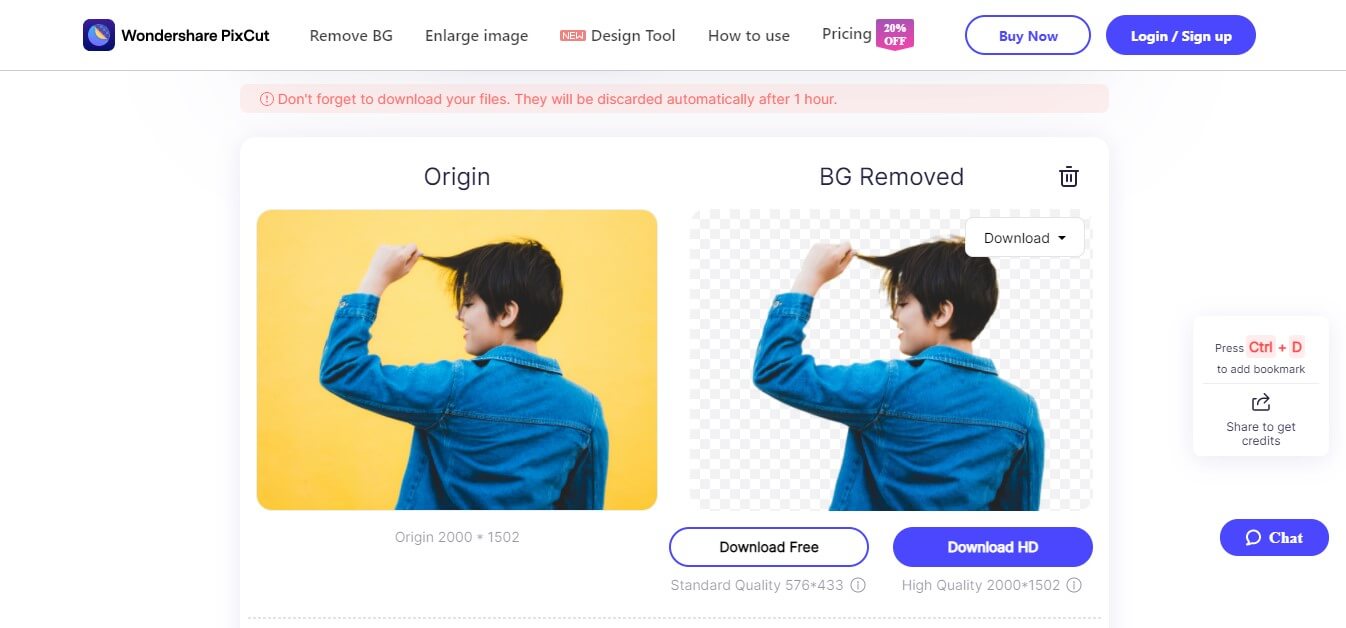Click the Login / Sign up button

tap(1180, 36)
